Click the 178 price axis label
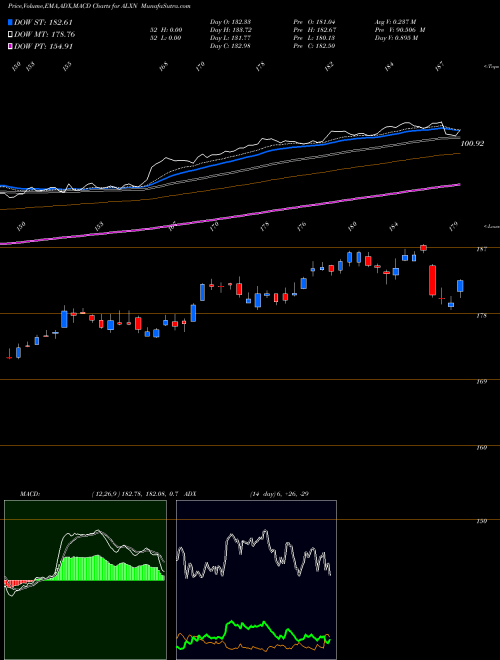 (x=481, y=315)
